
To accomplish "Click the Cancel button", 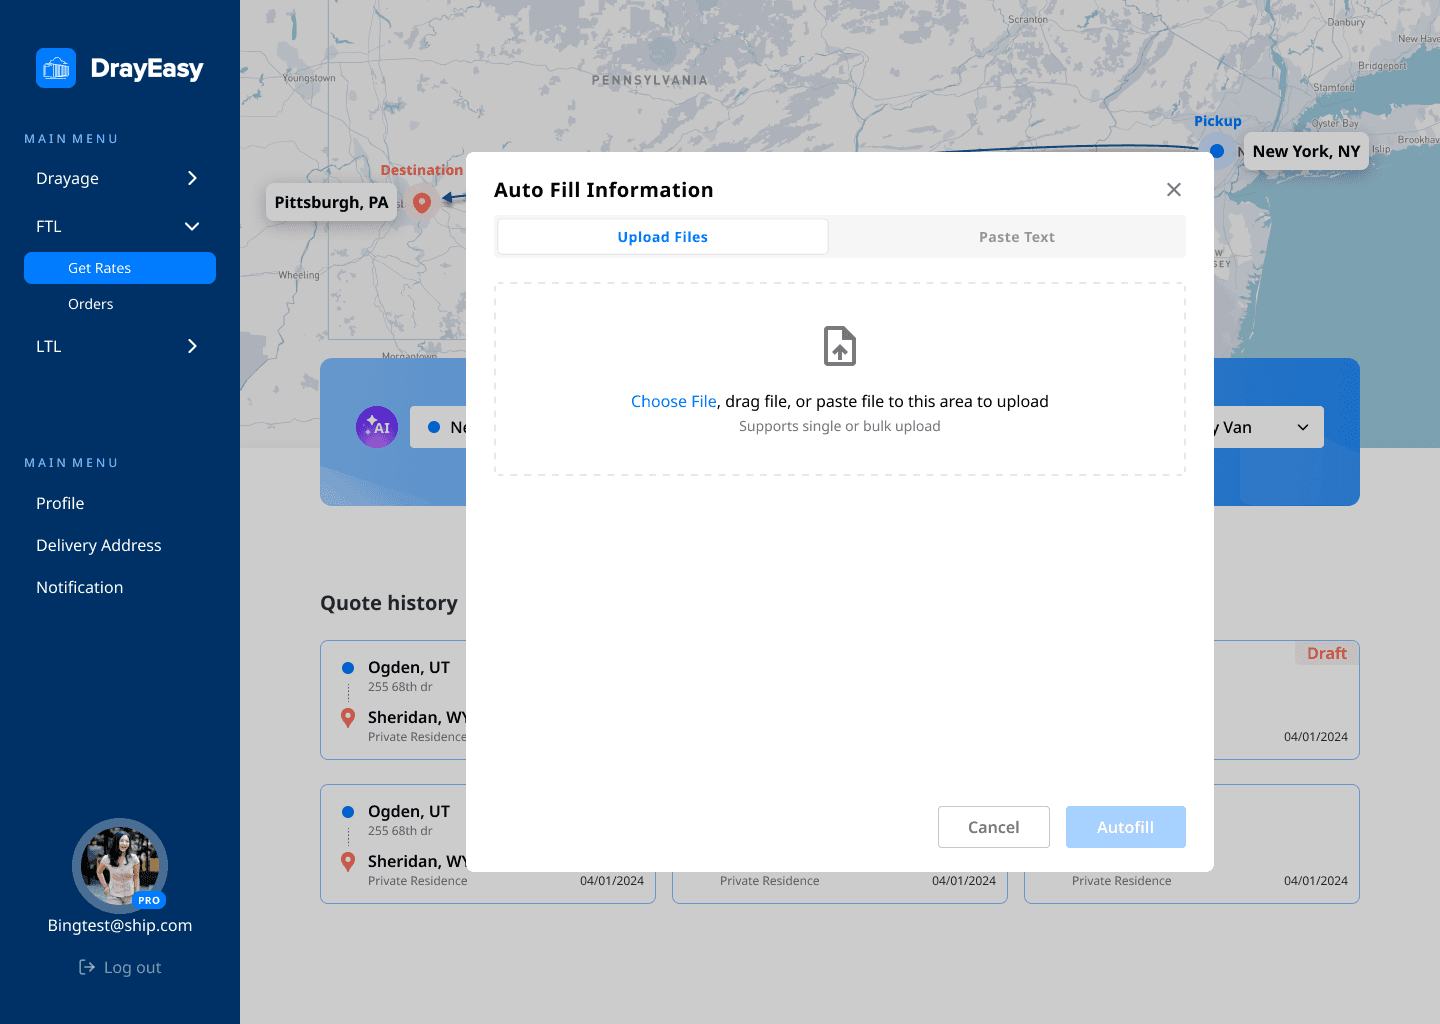I will click(x=994, y=827).
